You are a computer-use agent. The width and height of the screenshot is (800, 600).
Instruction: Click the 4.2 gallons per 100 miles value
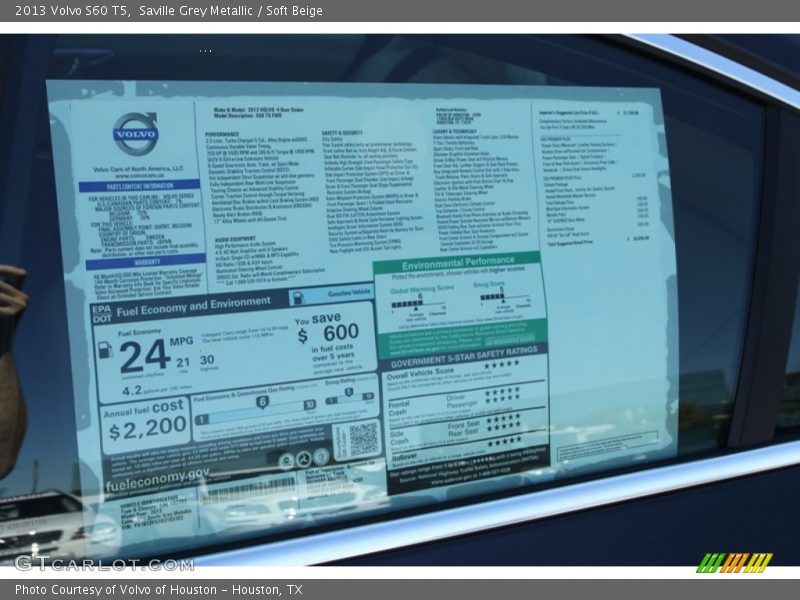[x=132, y=391]
